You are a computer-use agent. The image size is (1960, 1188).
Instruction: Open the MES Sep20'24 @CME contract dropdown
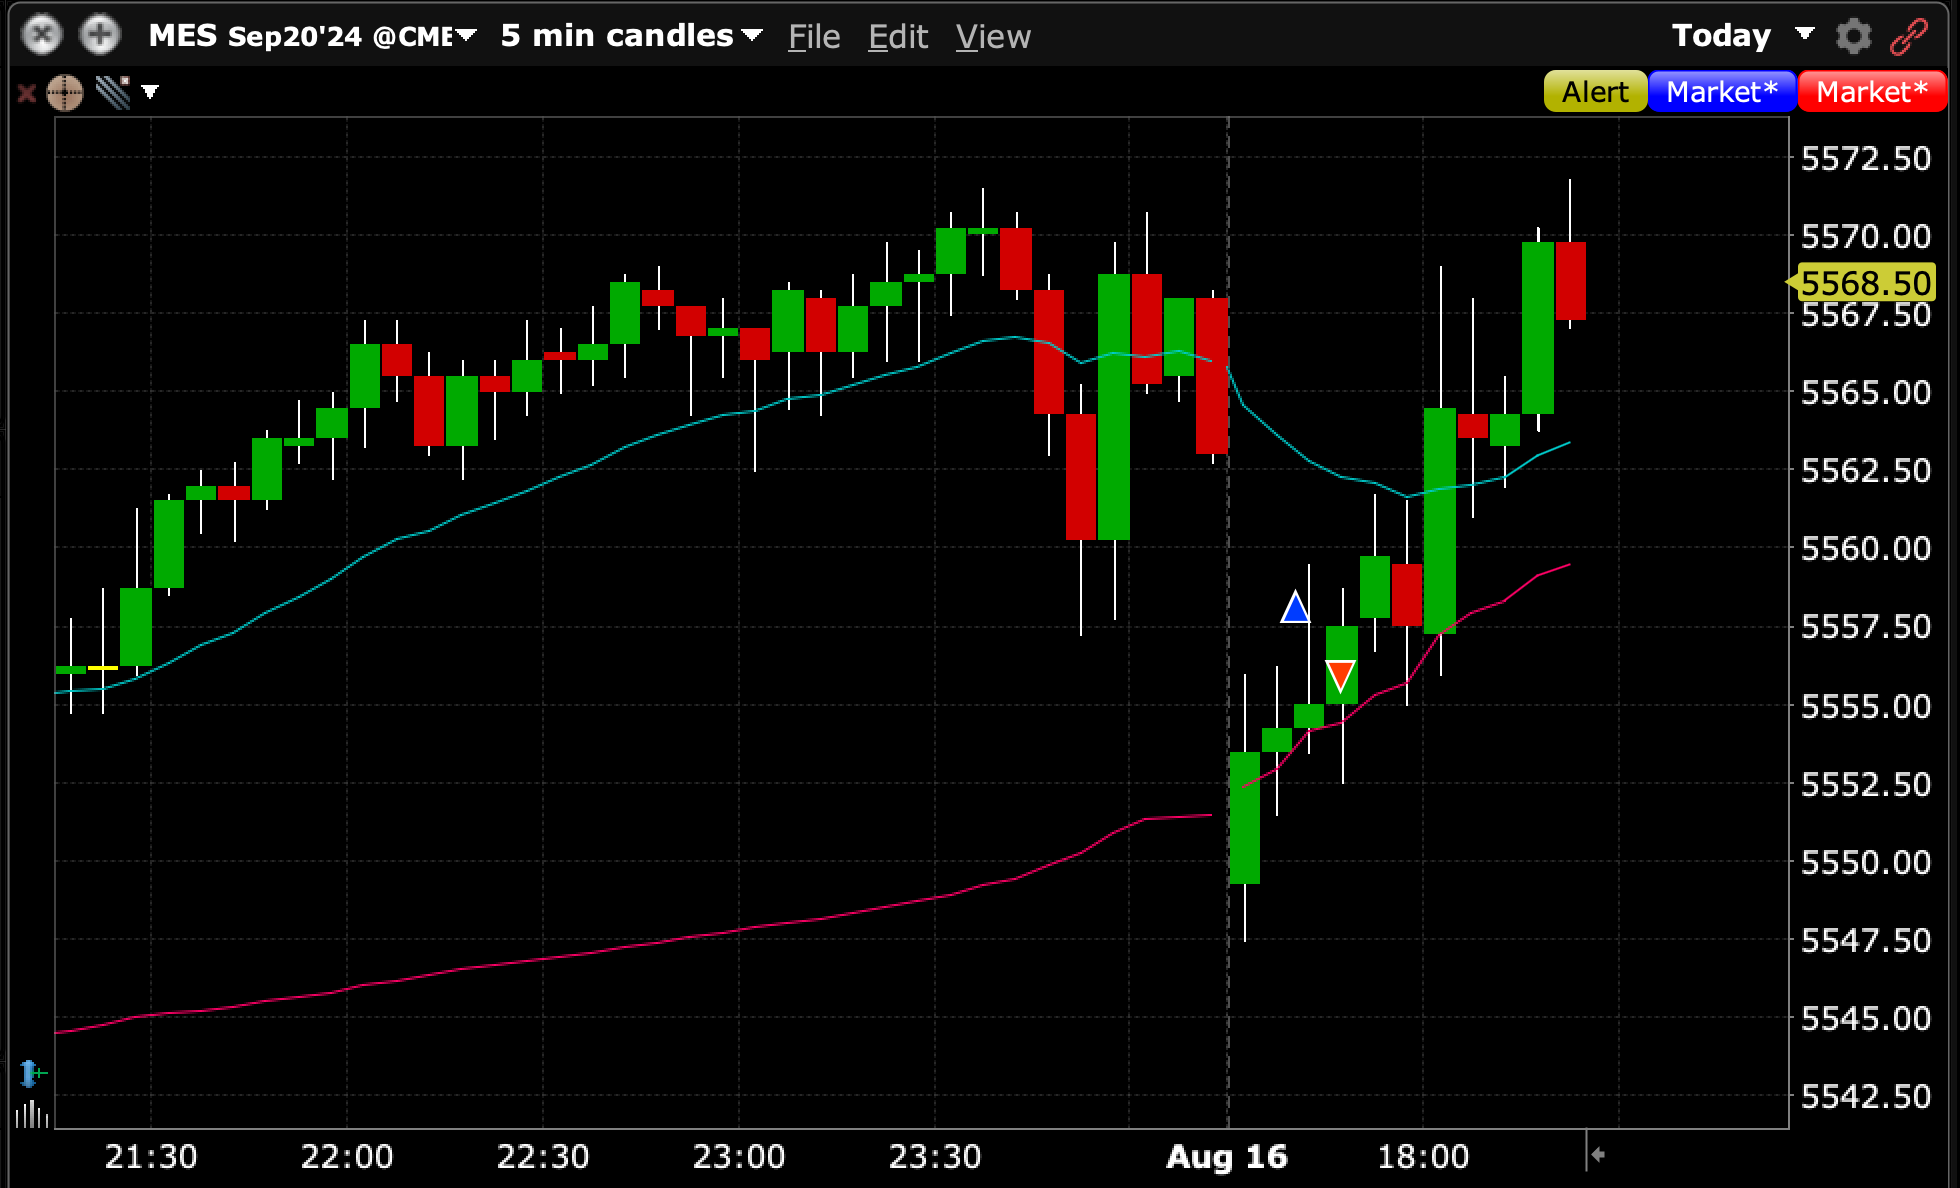tap(313, 36)
